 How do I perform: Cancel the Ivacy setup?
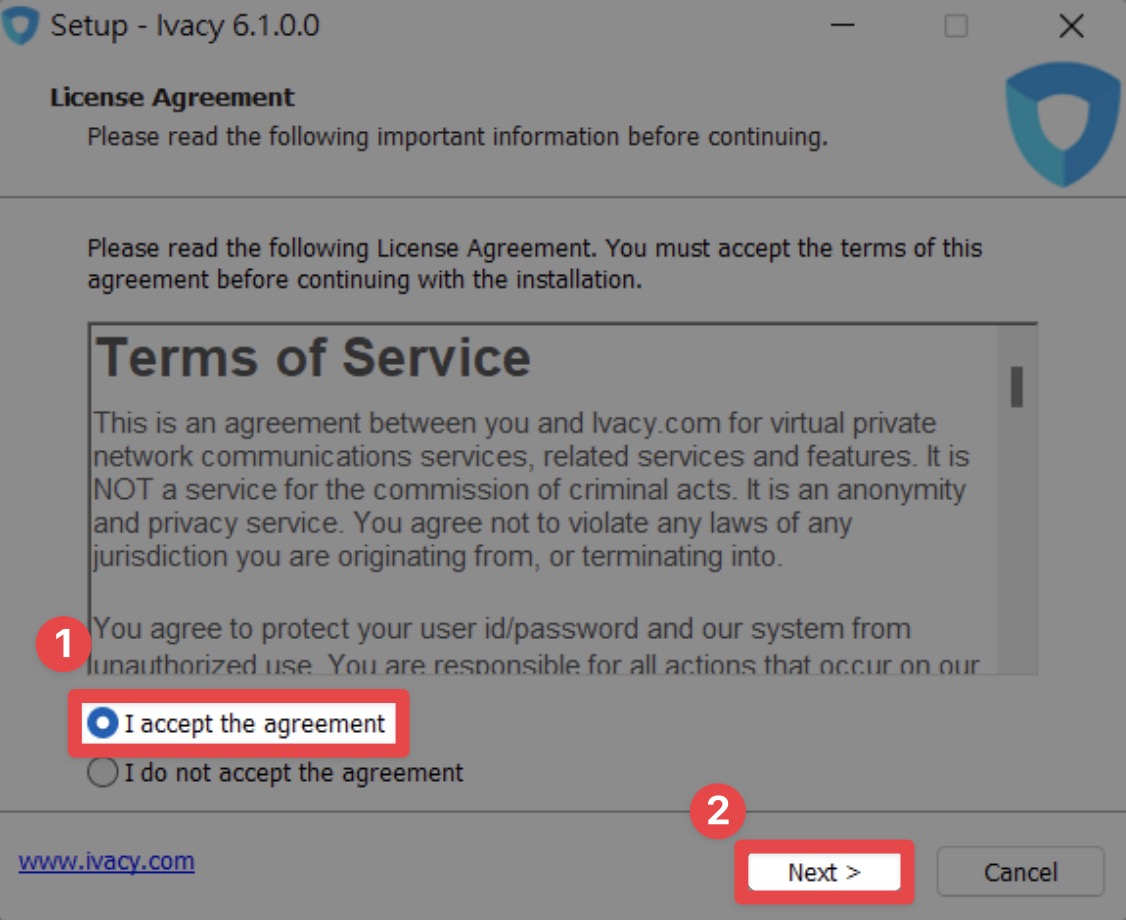point(1020,872)
